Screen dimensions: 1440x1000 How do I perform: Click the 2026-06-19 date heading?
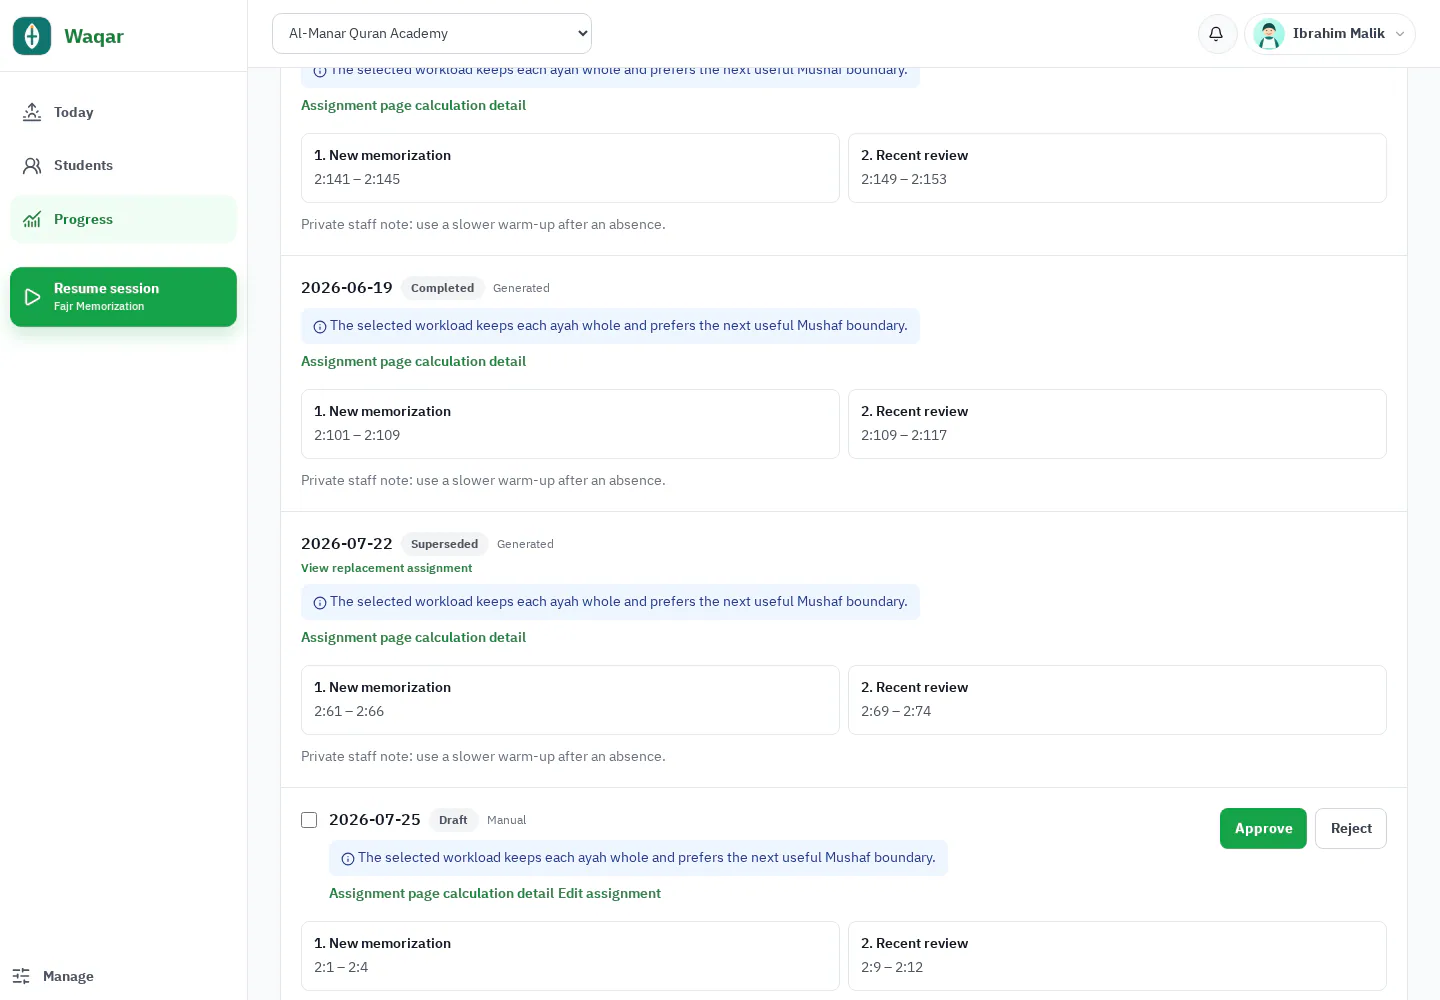coord(347,288)
